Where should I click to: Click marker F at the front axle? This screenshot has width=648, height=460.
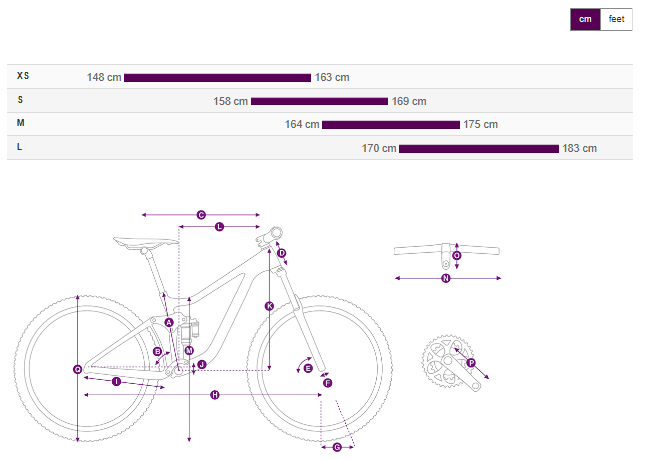(x=327, y=382)
